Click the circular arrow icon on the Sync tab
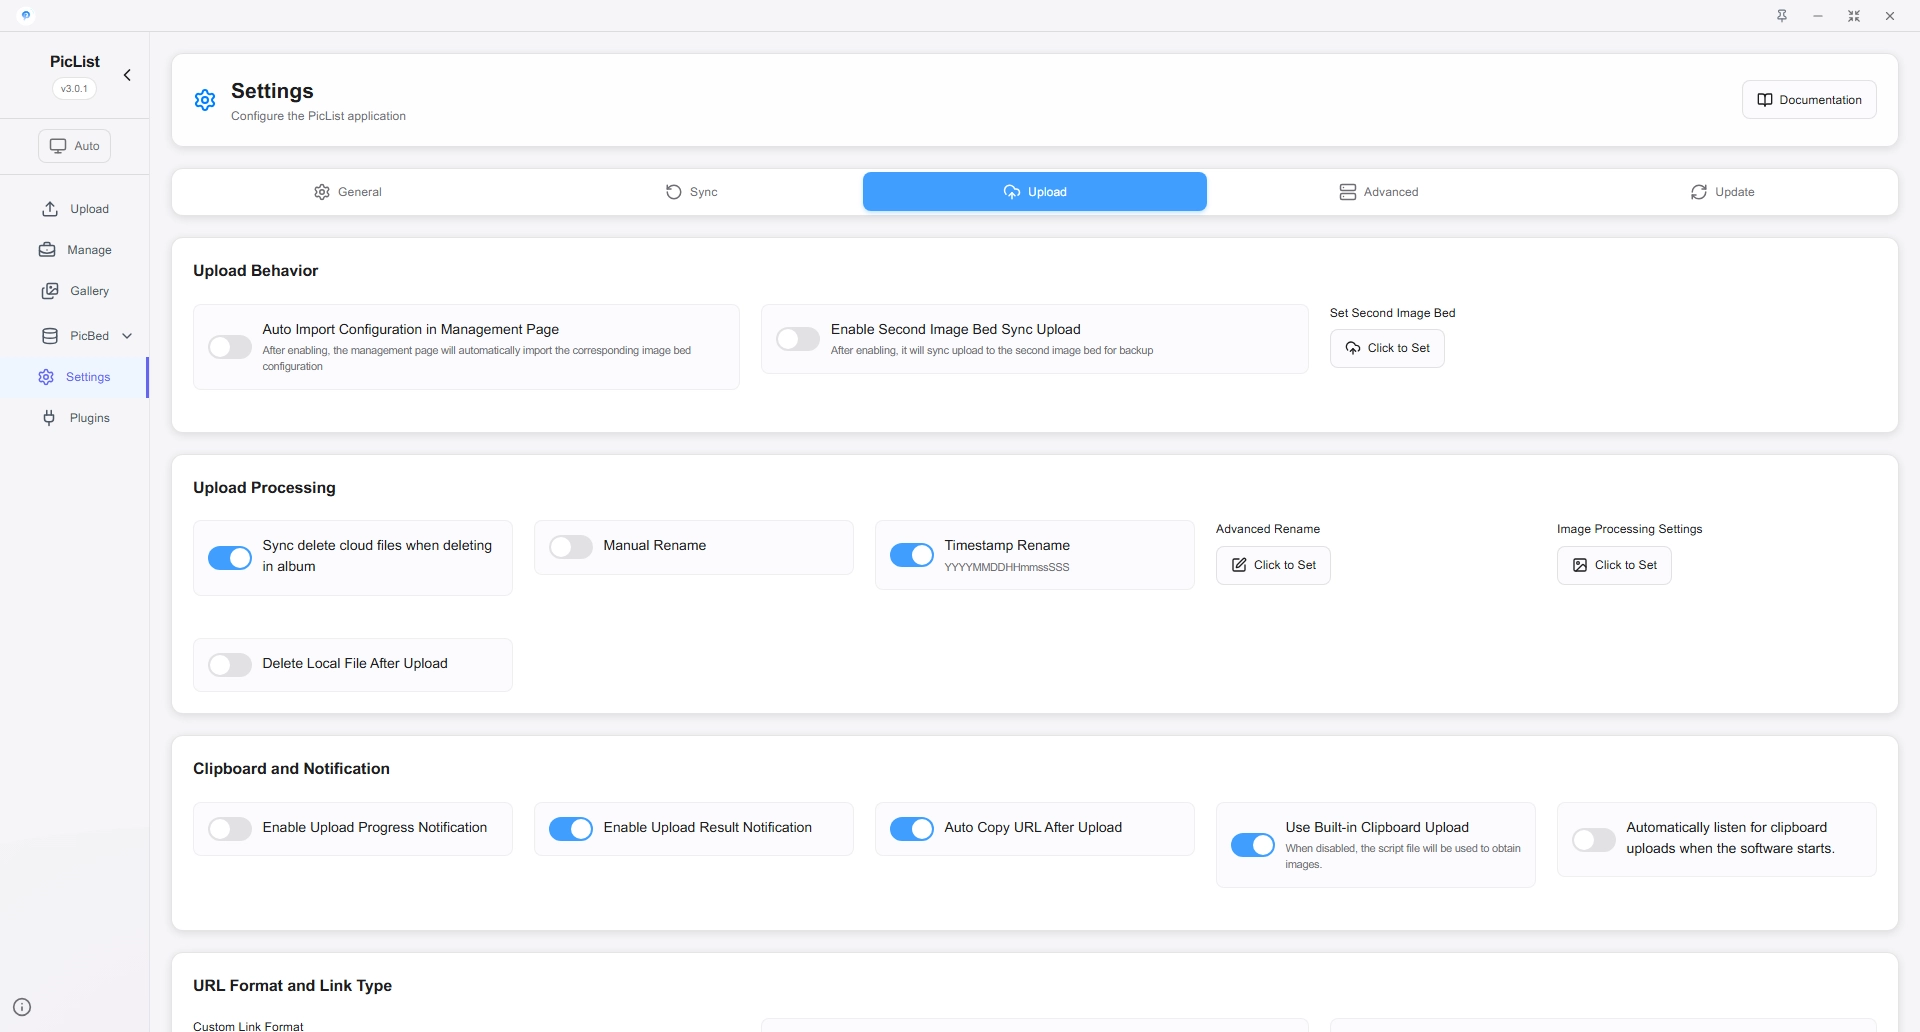The height and width of the screenshot is (1032, 1920). click(674, 192)
